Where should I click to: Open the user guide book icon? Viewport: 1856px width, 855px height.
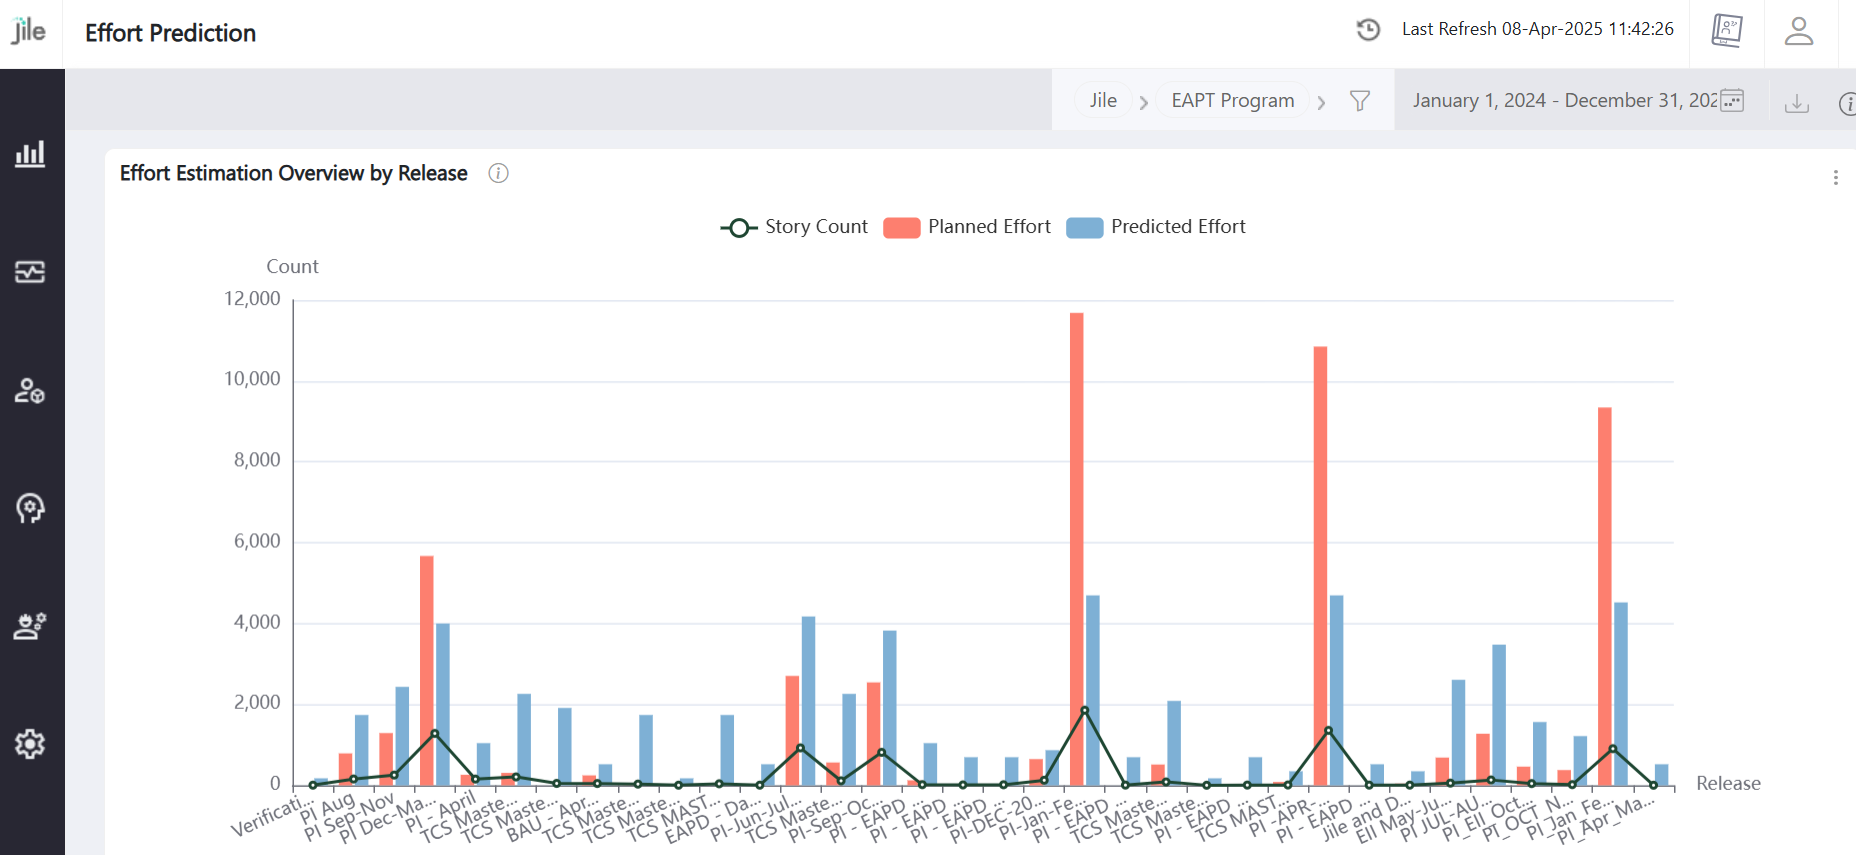click(x=1726, y=31)
